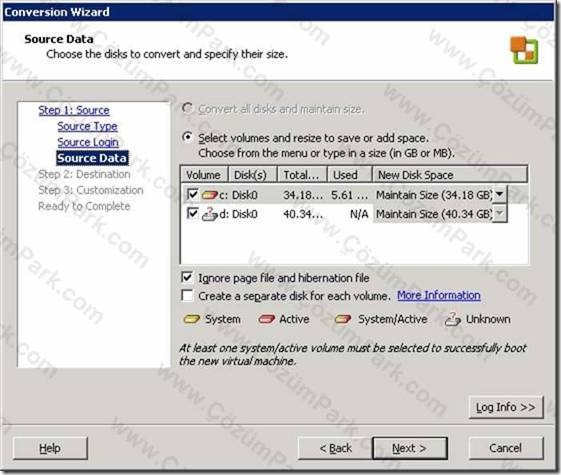Screen dimensions: 561x475
Task: Open the Source Login step link
Action: point(88,142)
